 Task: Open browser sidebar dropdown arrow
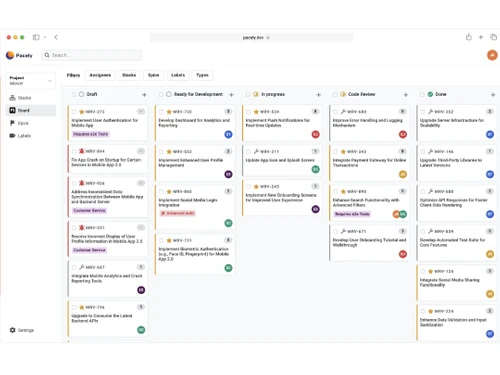coord(45,37)
